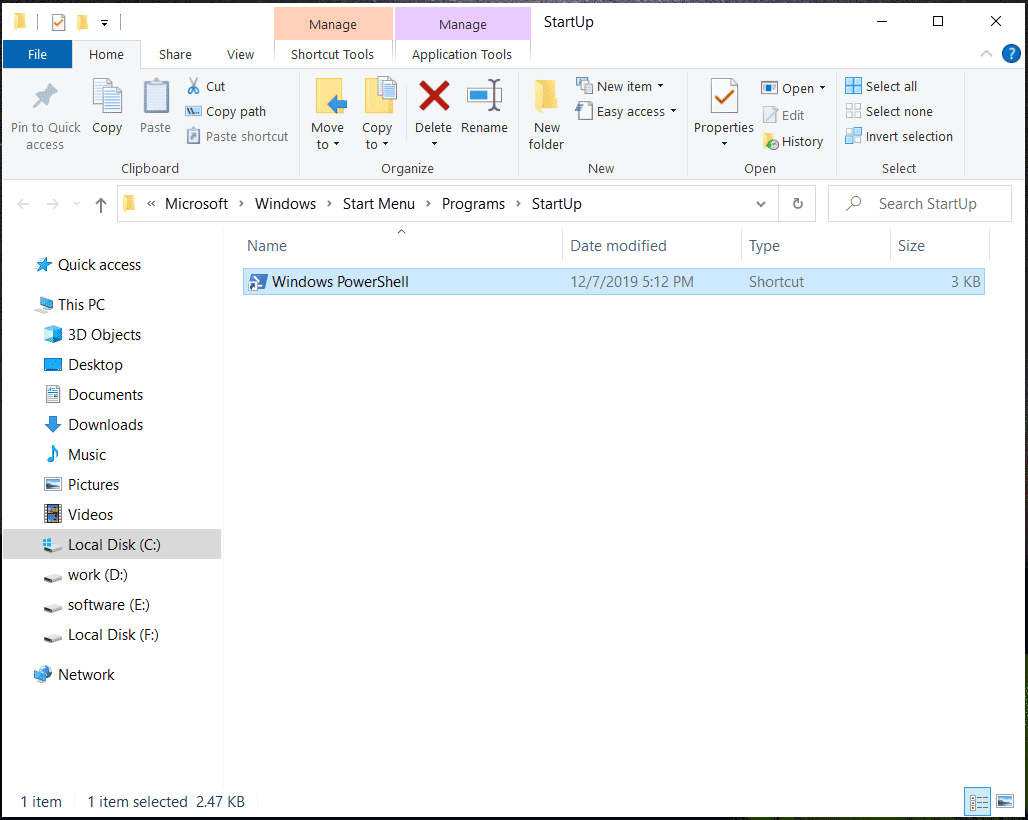Viewport: 1028px width, 820px height.
Task: Open the File menu tab
Action: 37,54
